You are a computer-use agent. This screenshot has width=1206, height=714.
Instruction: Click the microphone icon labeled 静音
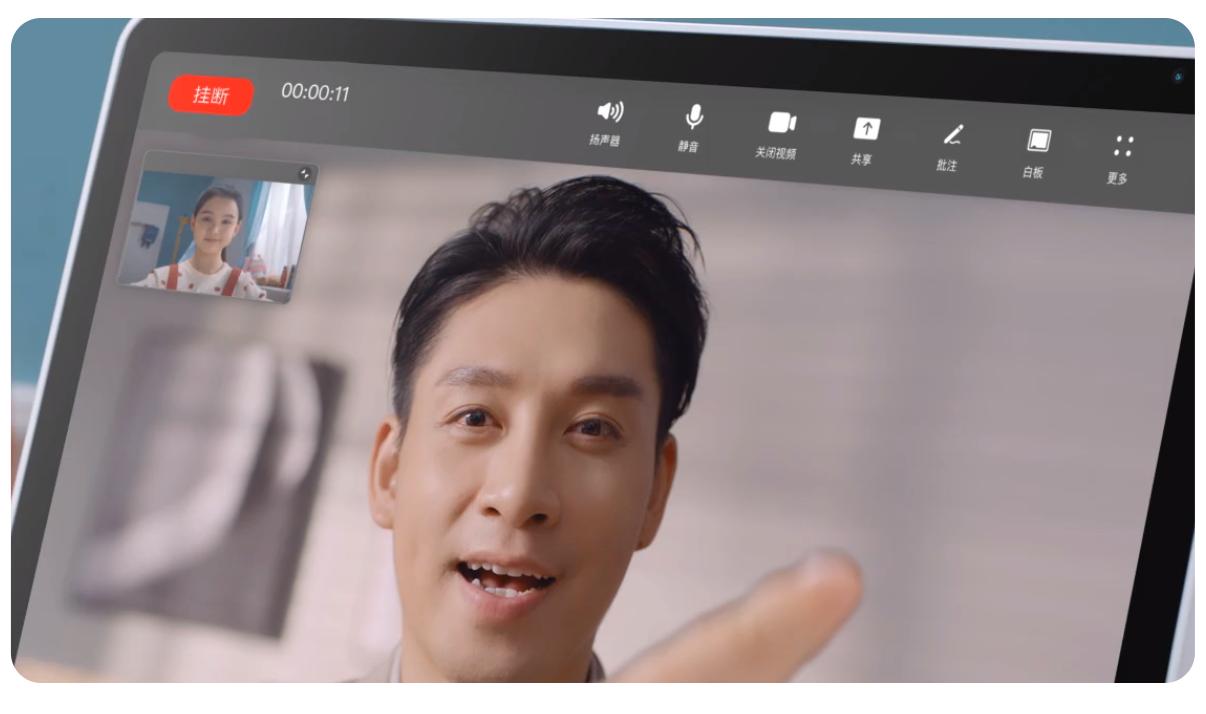695,116
